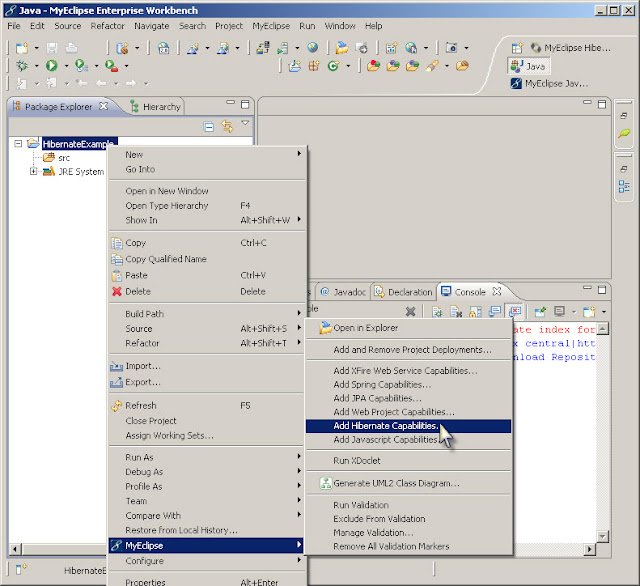Maximize the Console view
The height and width of the screenshot is (586, 640).
click(602, 290)
